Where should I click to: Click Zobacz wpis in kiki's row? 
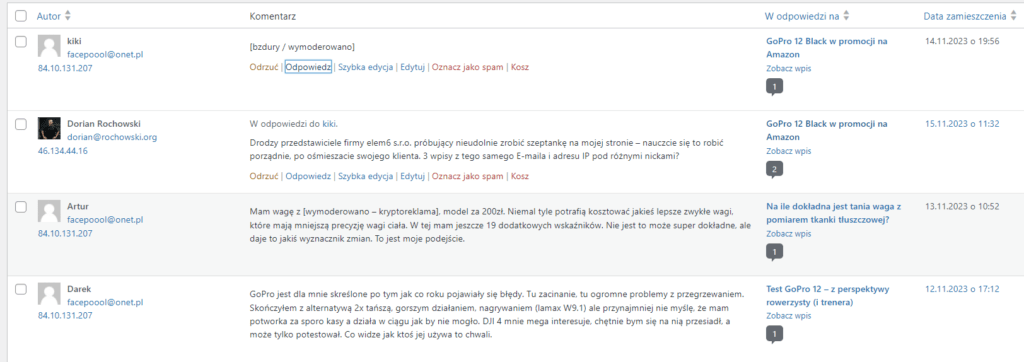(x=788, y=69)
